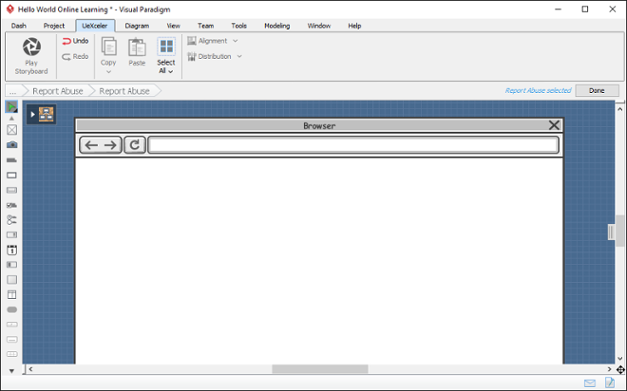Image resolution: width=627 pixels, height=391 pixels.
Task: Select the toggle-style tool below calendar
Action: pyautogui.click(x=12, y=265)
